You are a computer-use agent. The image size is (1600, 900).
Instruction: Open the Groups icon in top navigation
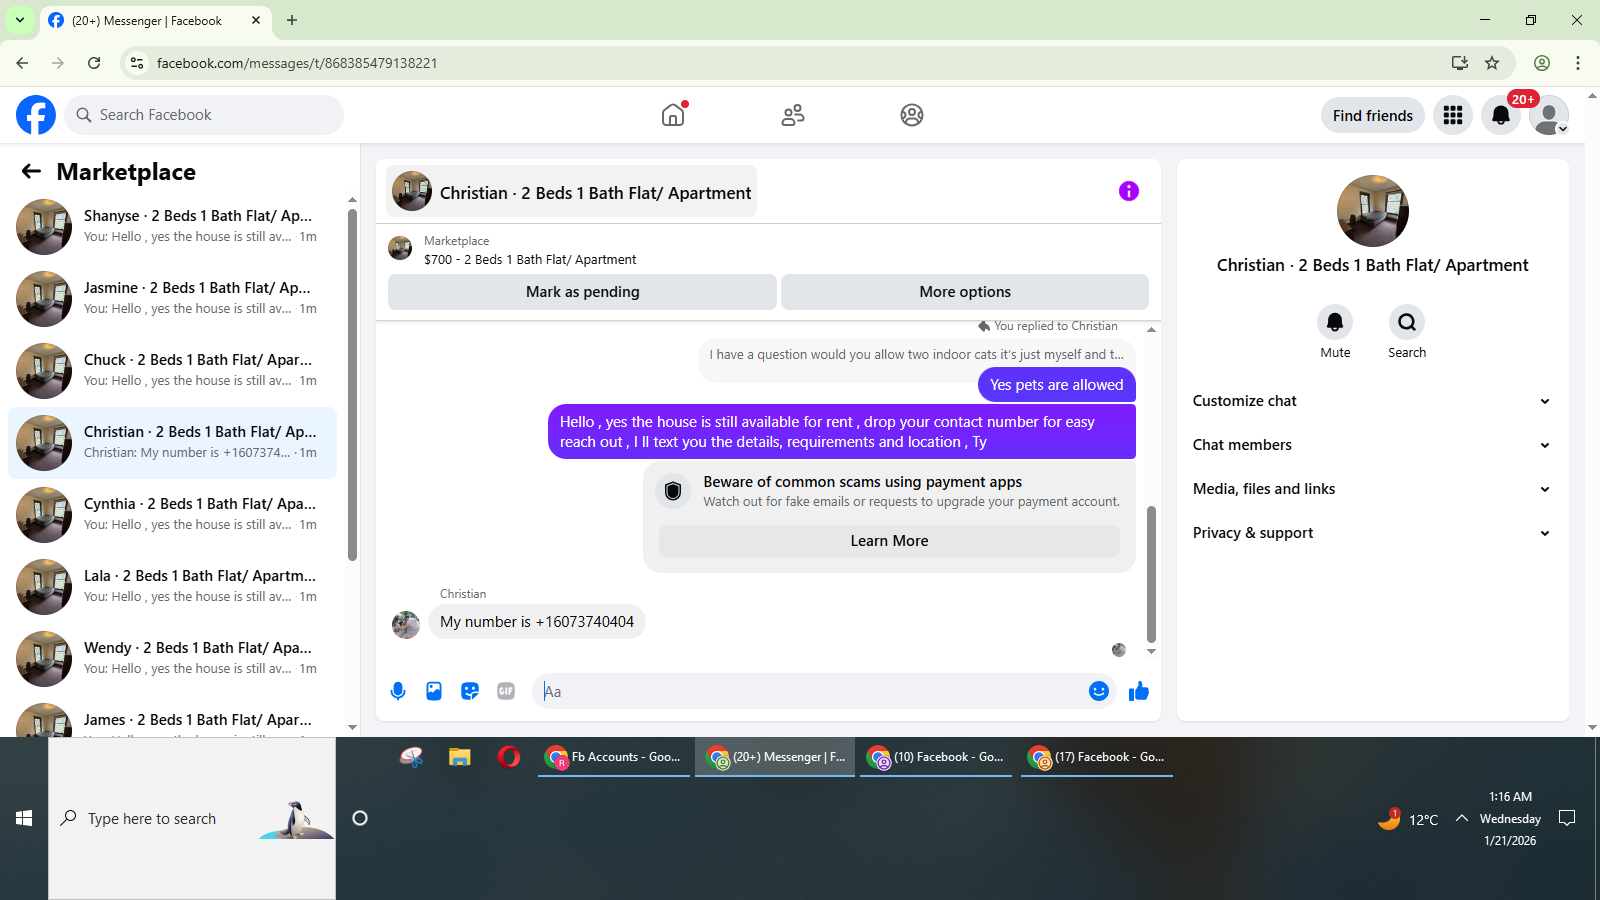tap(912, 115)
